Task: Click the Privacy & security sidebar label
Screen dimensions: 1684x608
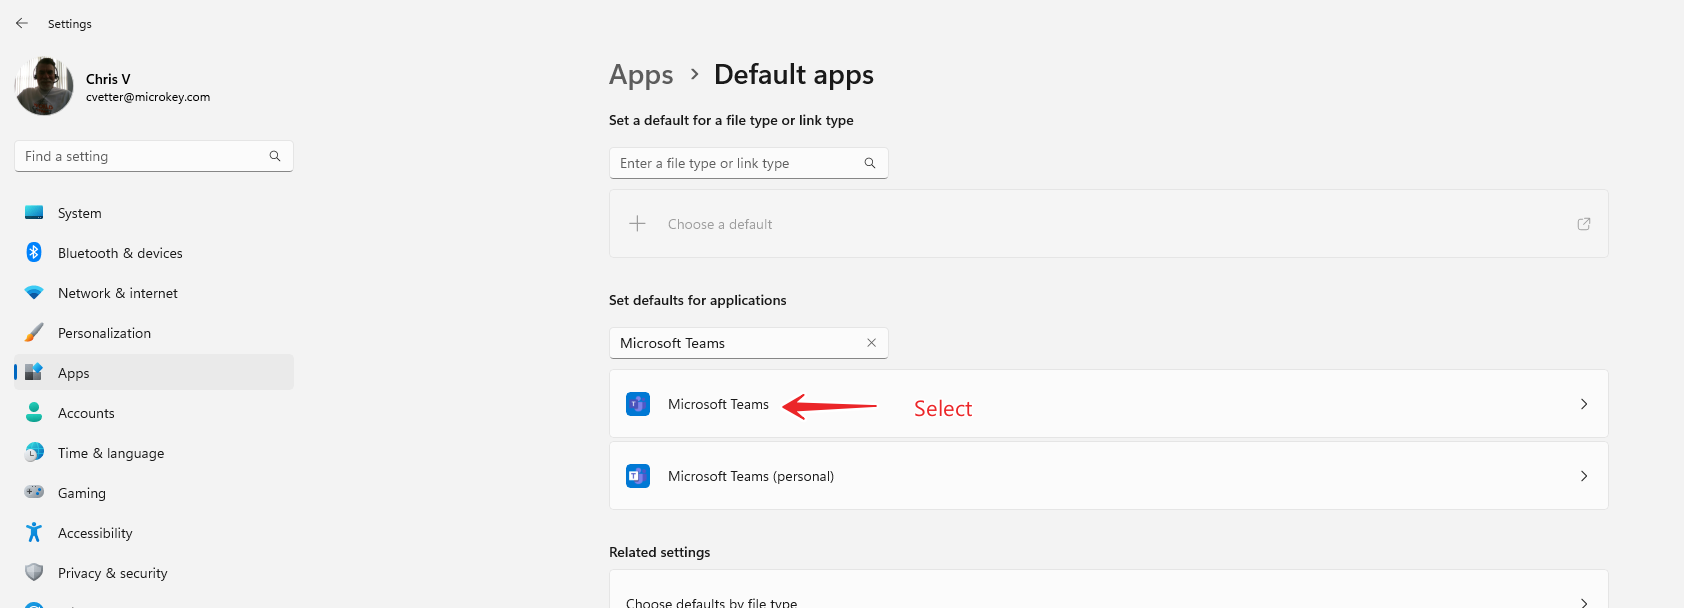Action: (x=113, y=573)
